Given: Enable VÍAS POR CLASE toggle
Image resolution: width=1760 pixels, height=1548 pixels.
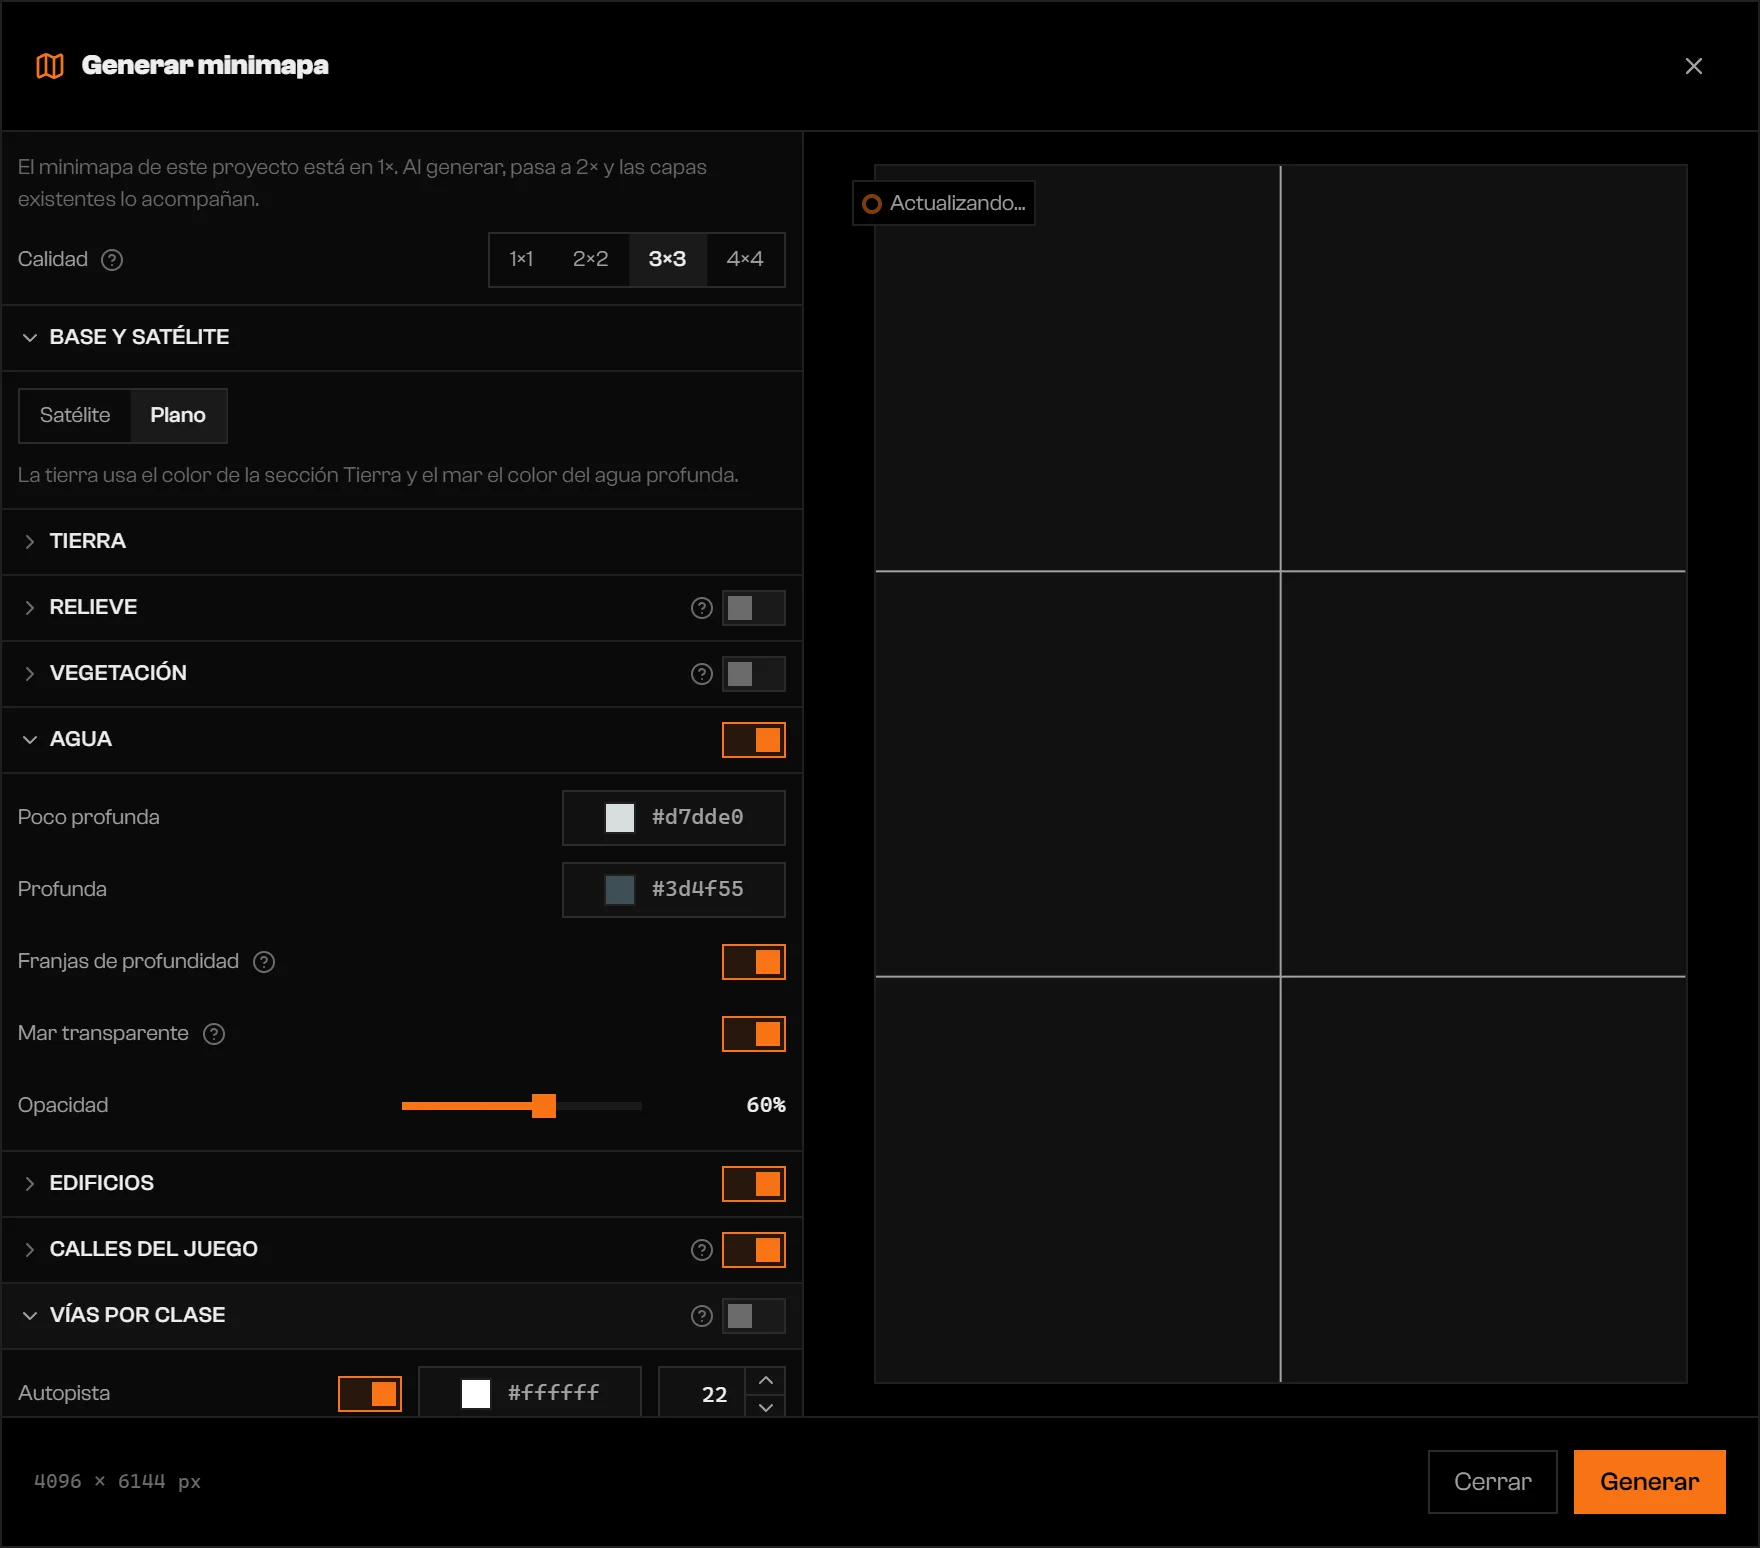Looking at the screenshot, I should 754,1316.
